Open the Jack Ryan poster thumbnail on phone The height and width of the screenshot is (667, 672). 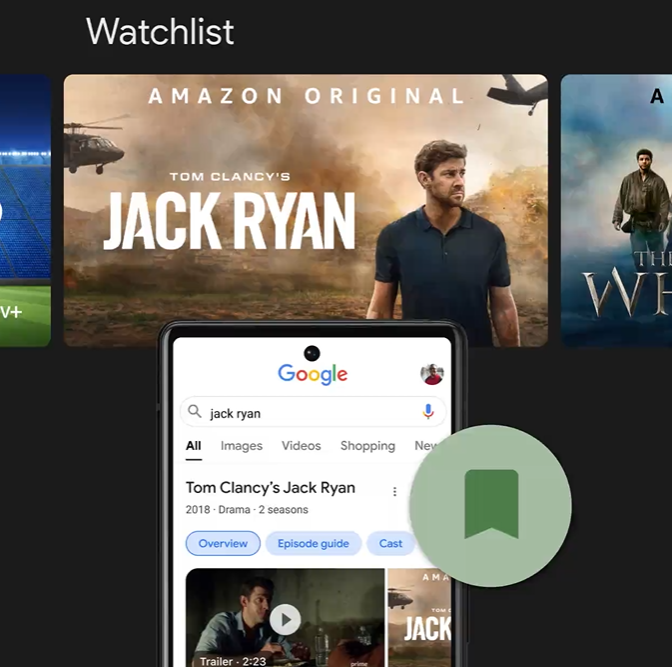pyautogui.click(x=419, y=617)
